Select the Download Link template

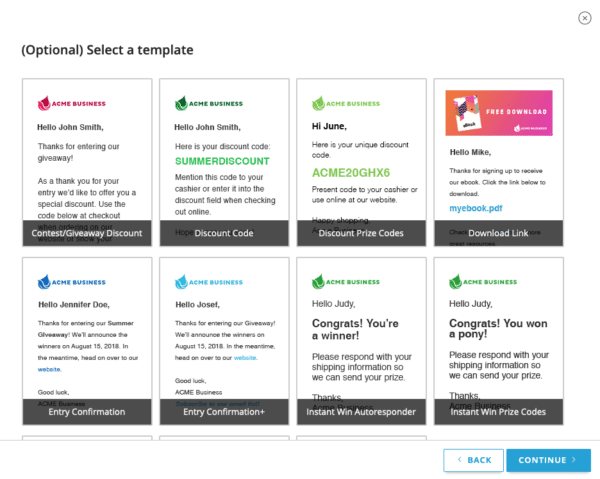498,162
